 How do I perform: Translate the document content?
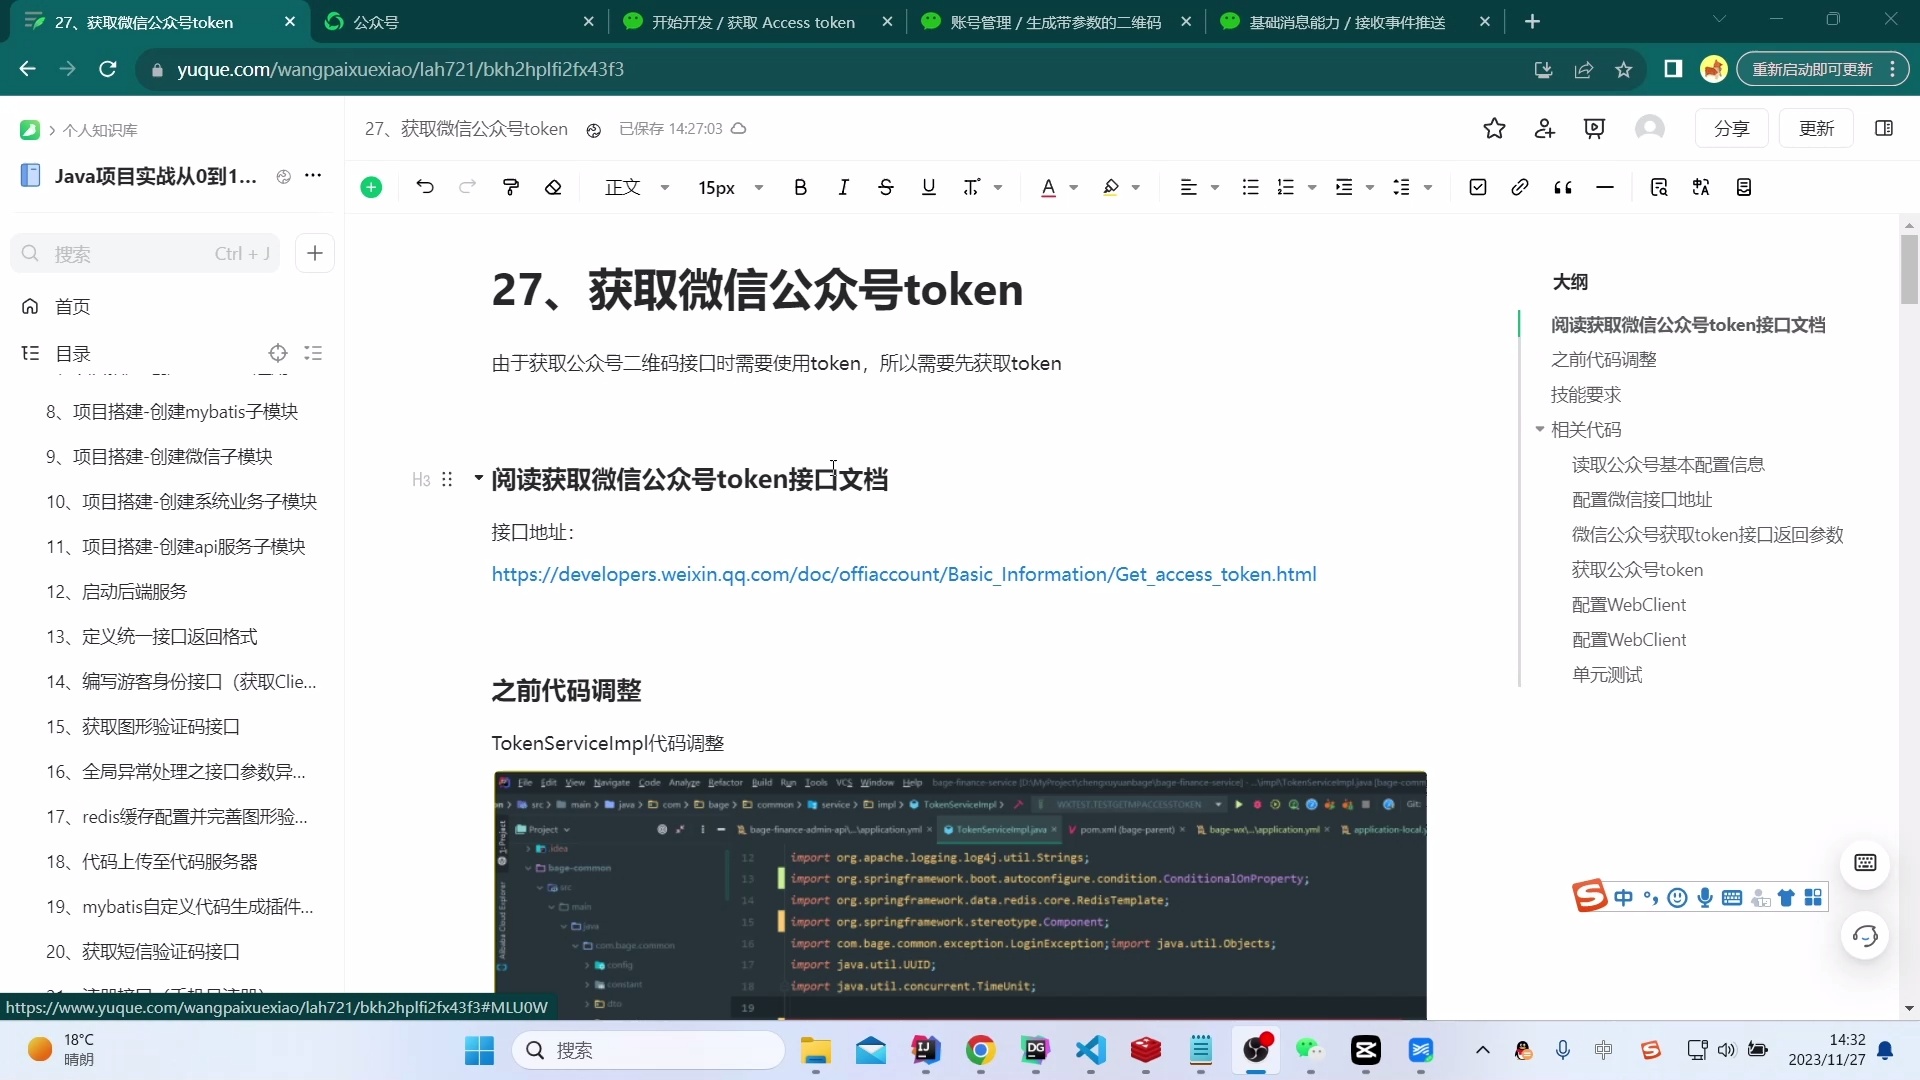(x=1701, y=187)
